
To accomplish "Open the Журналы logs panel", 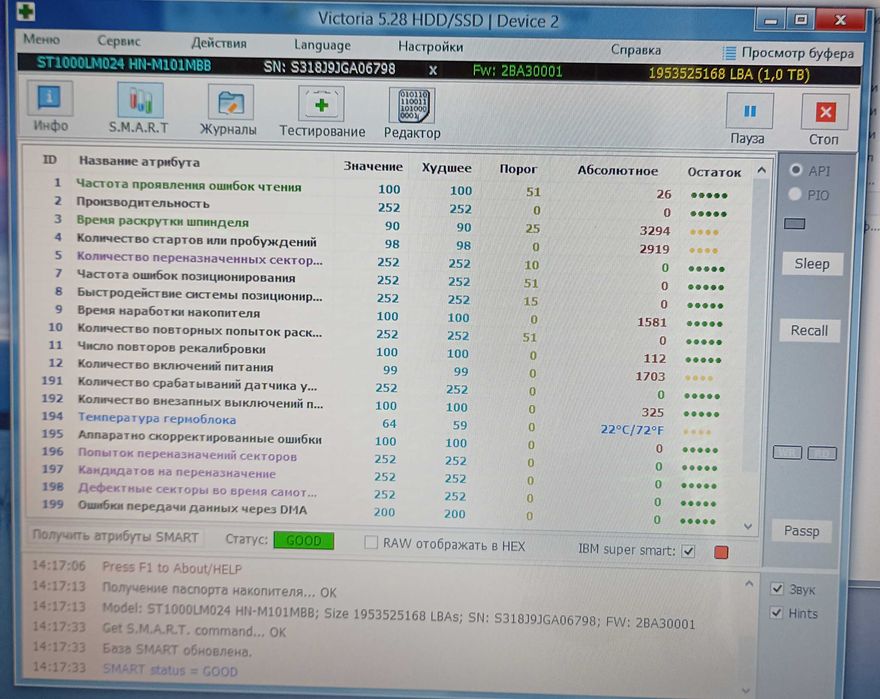I will point(229,111).
